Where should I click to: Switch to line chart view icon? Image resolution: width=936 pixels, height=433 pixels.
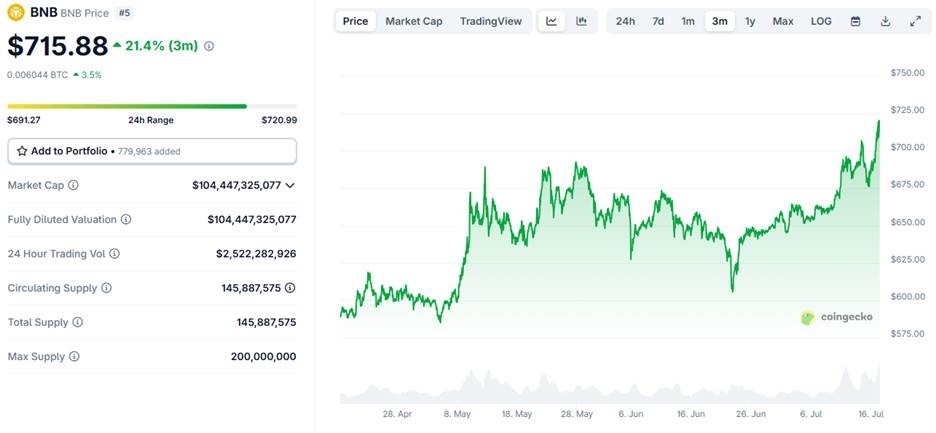(x=552, y=21)
